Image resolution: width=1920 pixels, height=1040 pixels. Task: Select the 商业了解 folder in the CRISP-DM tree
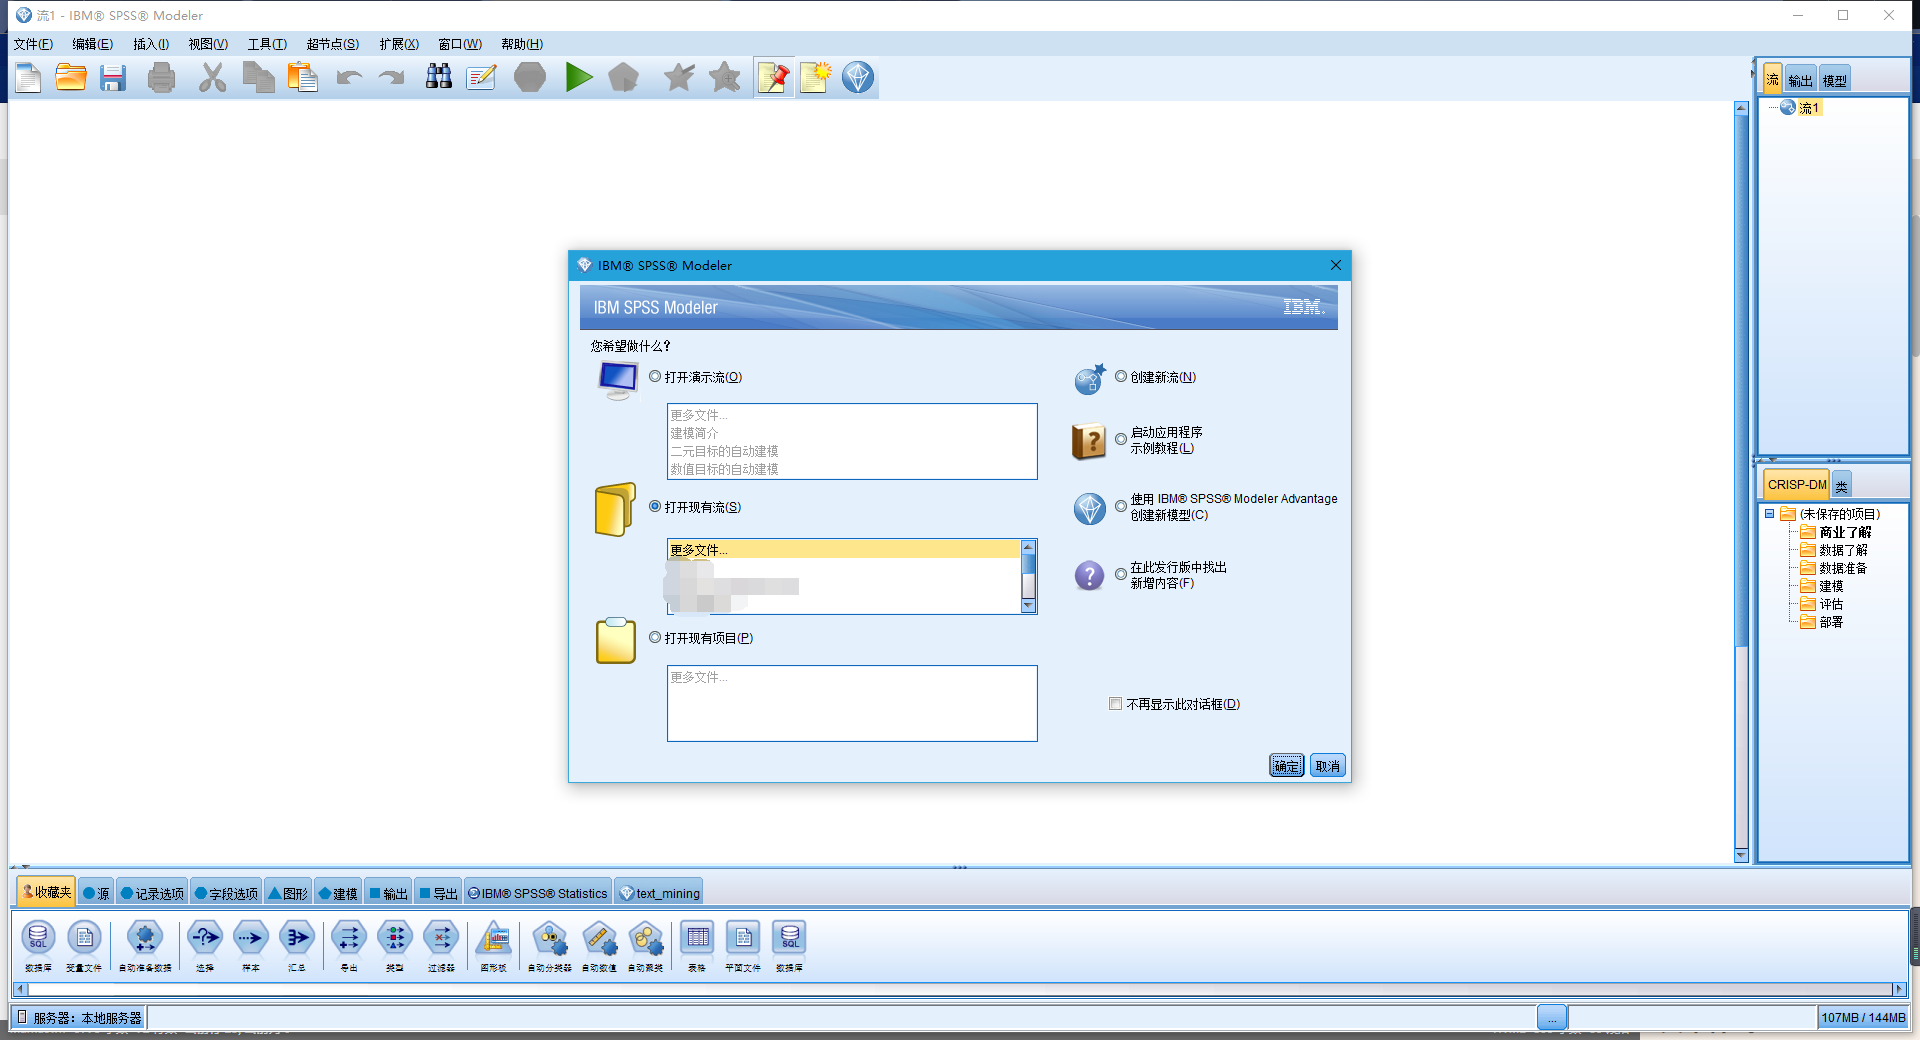(1836, 532)
